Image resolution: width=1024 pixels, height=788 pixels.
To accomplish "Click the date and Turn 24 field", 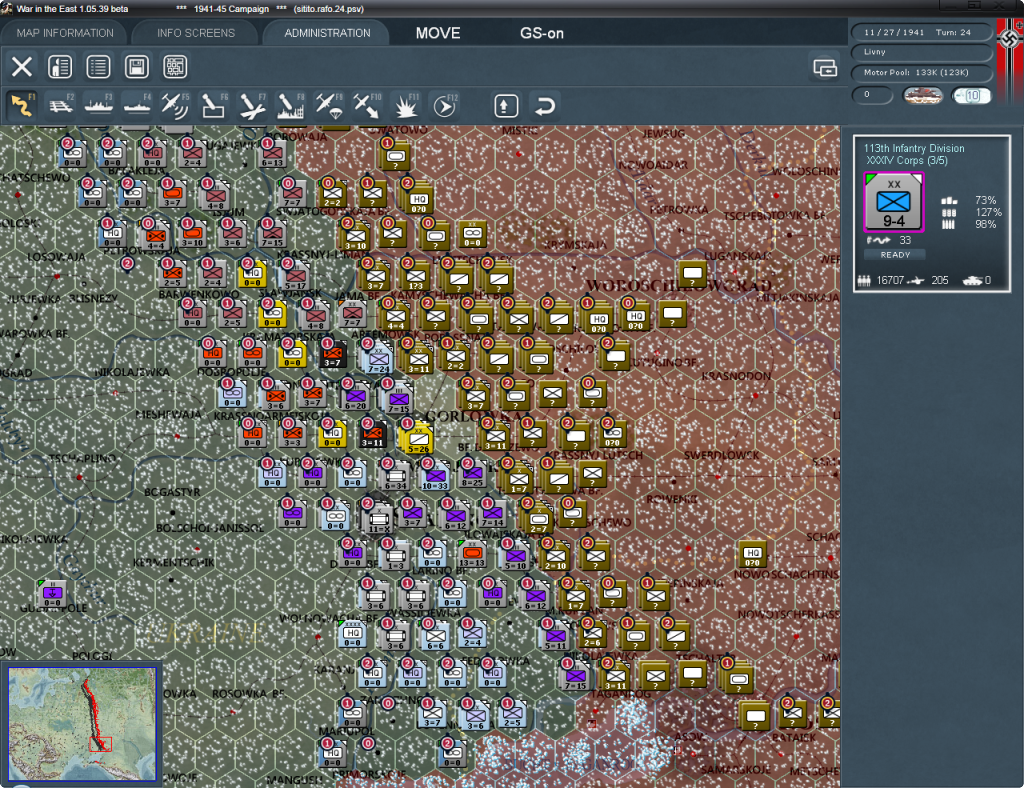I will pos(921,32).
